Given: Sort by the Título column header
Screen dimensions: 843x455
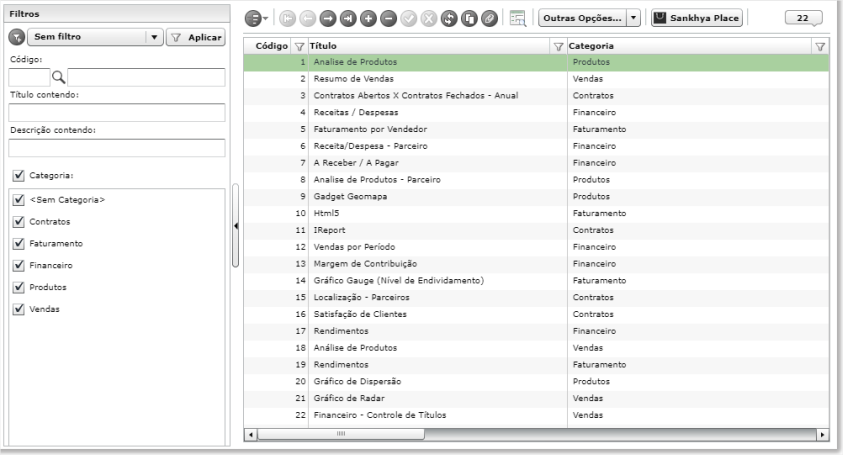Looking at the screenshot, I should (x=323, y=46).
